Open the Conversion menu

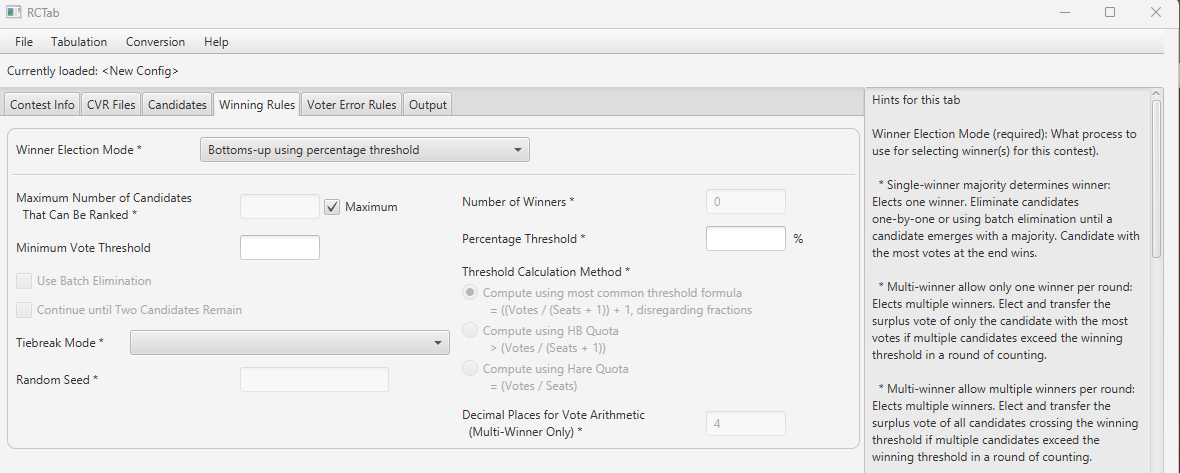155,42
